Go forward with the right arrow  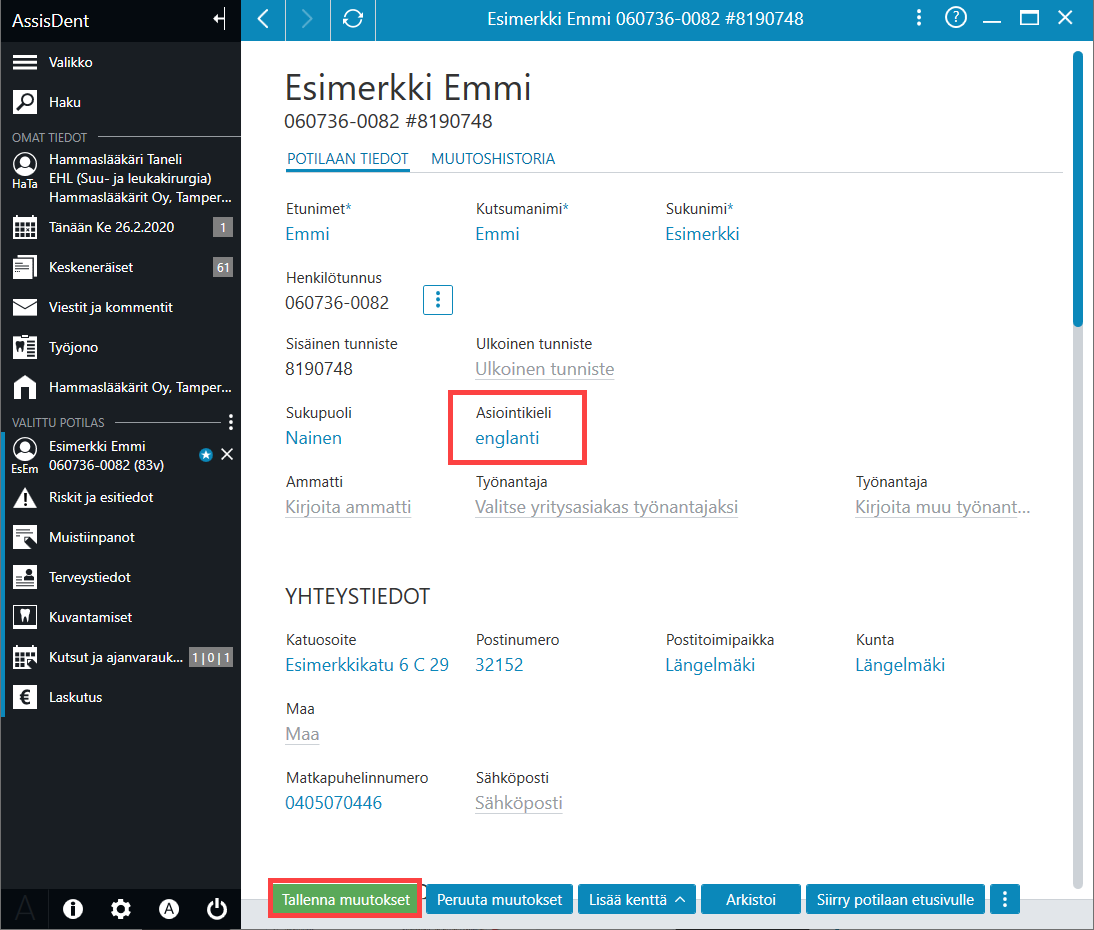[307, 19]
